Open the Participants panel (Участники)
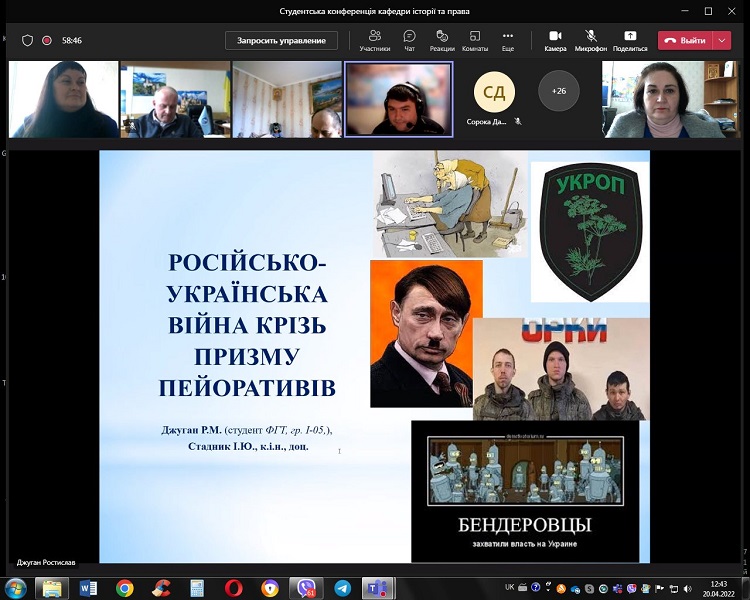The image size is (750, 600). point(375,41)
